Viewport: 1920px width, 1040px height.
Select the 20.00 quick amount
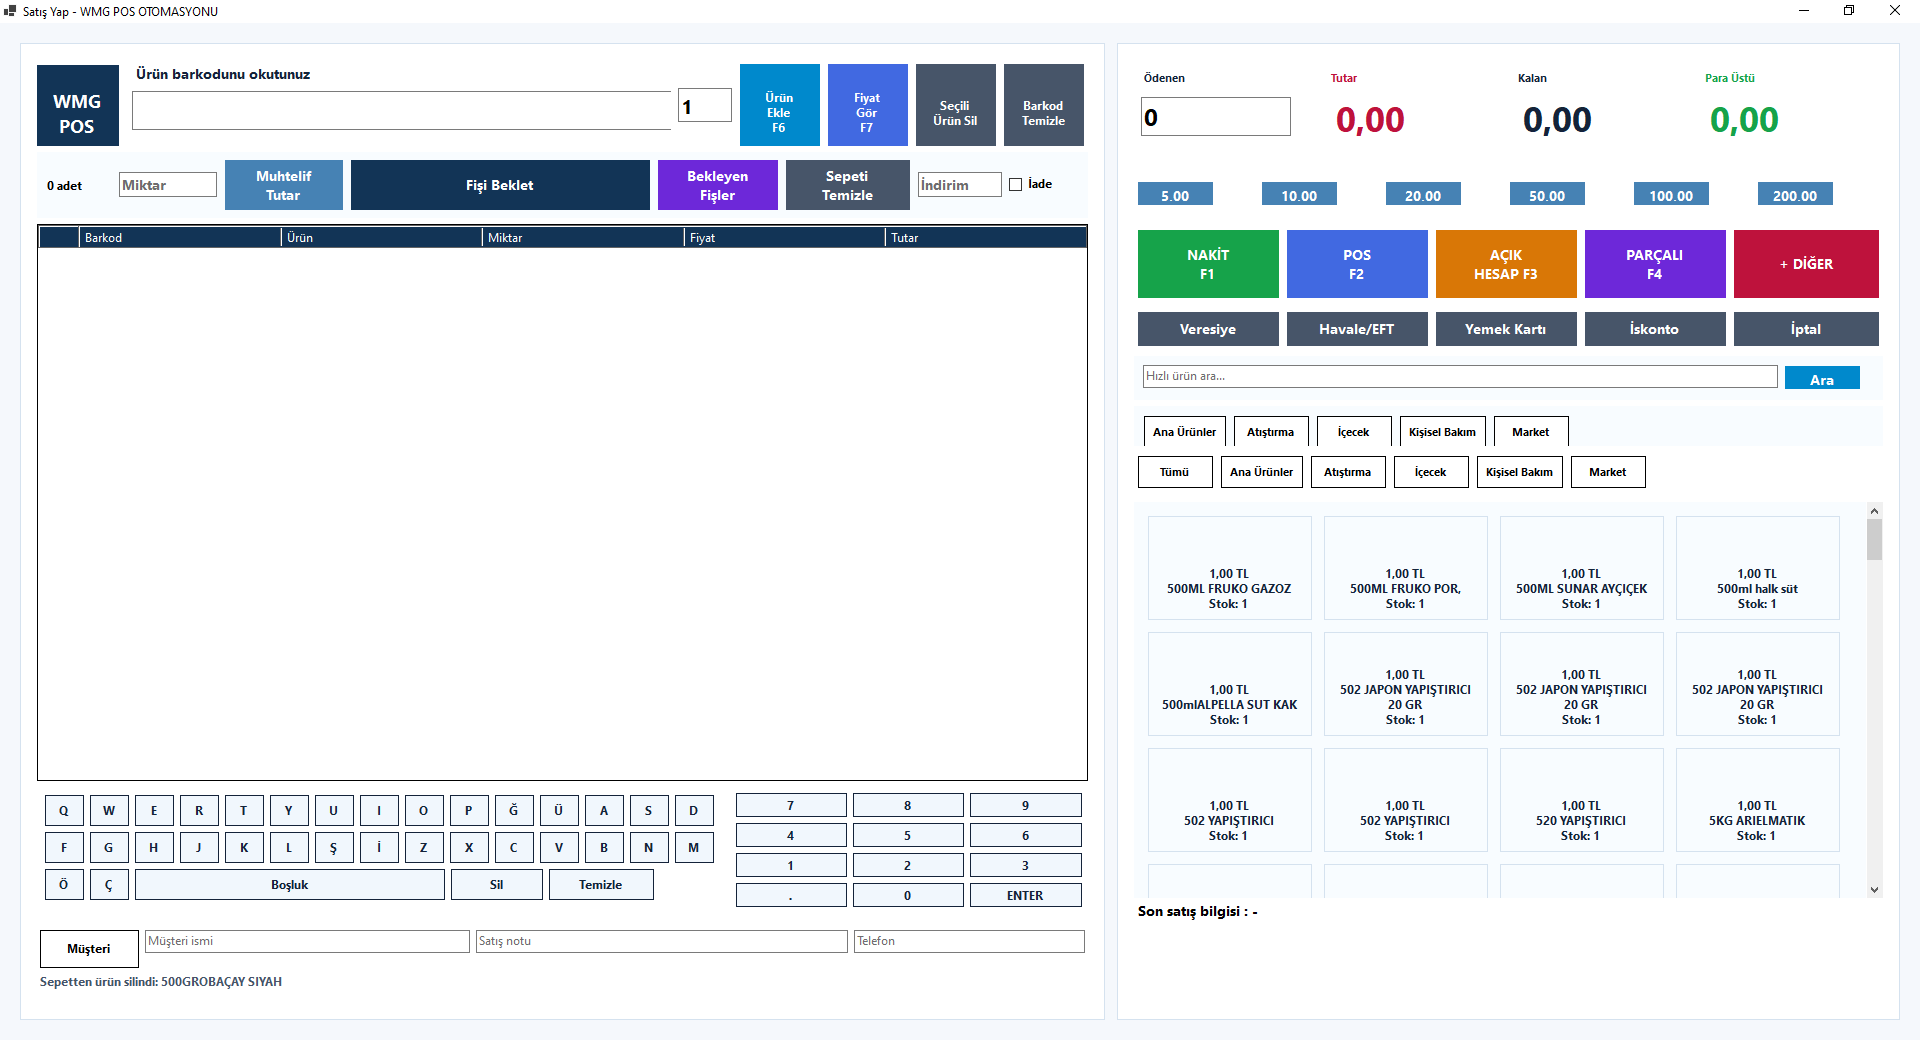pos(1423,195)
